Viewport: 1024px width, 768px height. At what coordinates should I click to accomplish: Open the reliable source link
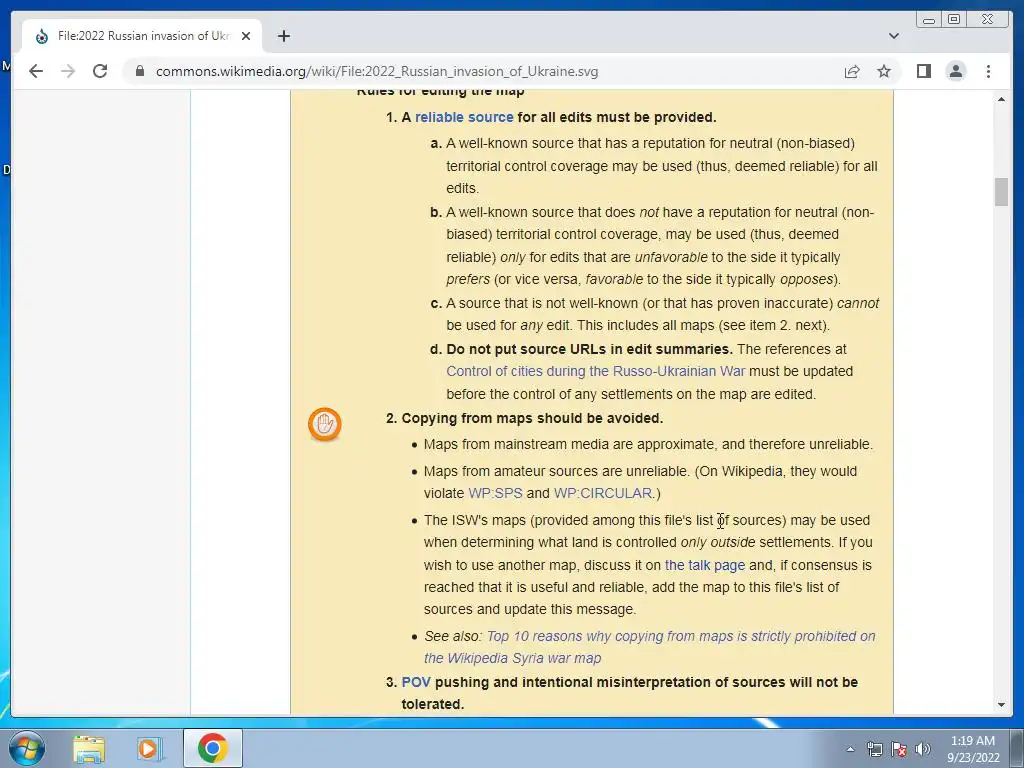pos(464,118)
